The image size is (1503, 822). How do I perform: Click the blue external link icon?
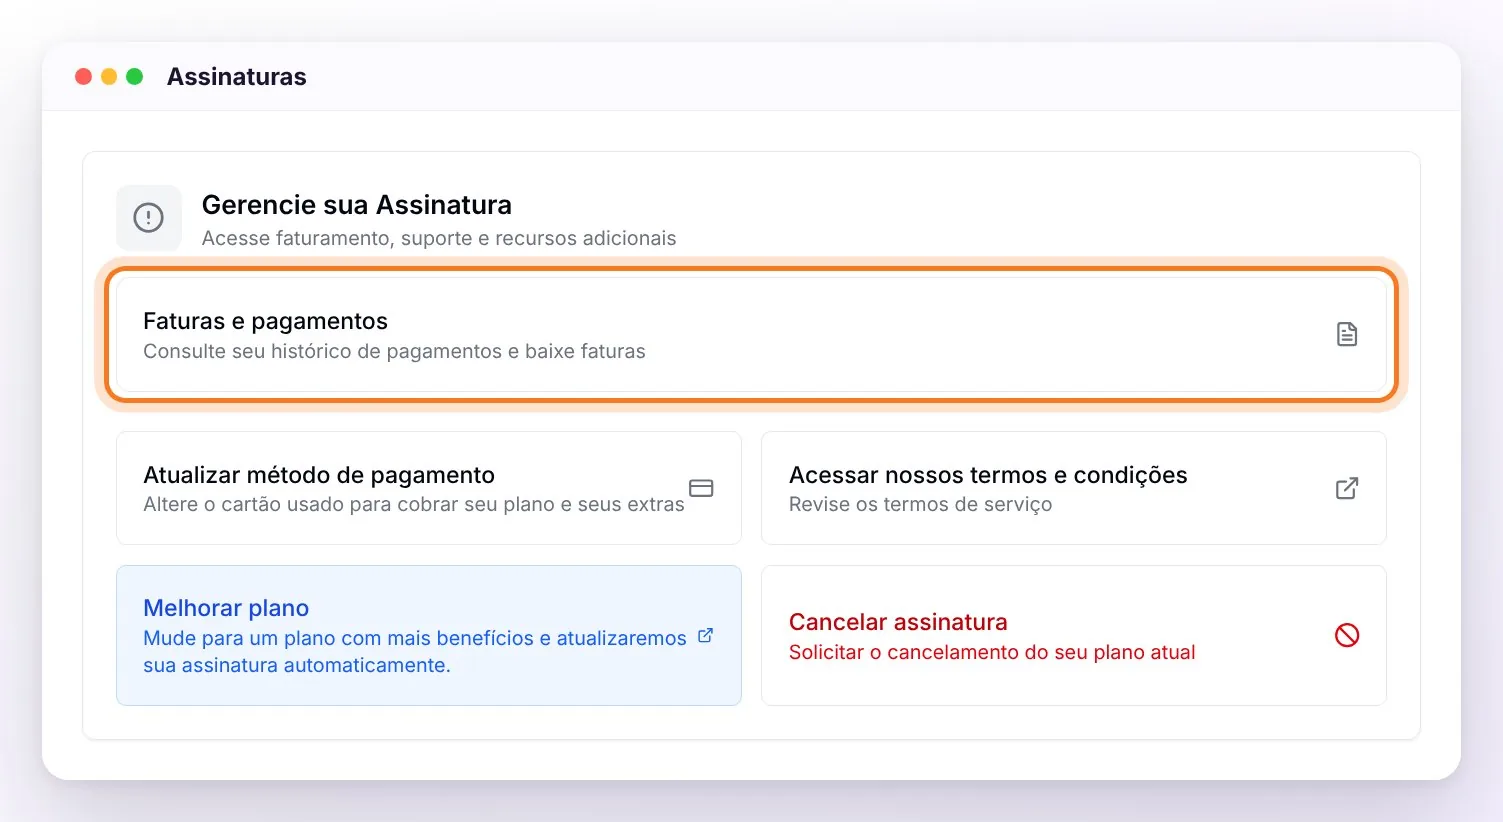pyautogui.click(x=705, y=635)
